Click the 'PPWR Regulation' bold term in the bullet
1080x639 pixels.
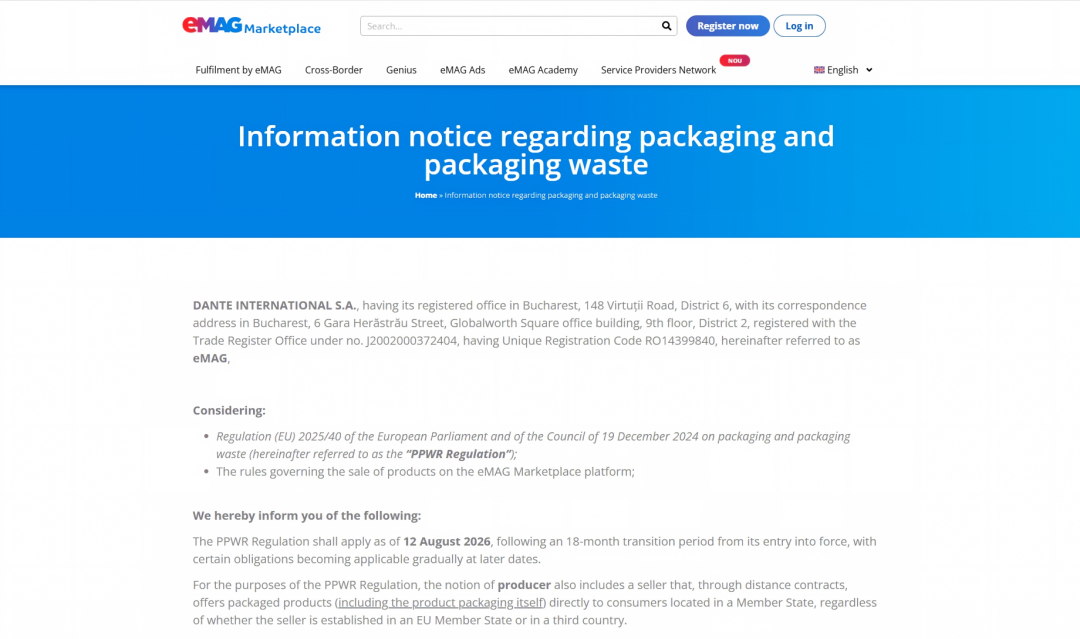click(459, 454)
